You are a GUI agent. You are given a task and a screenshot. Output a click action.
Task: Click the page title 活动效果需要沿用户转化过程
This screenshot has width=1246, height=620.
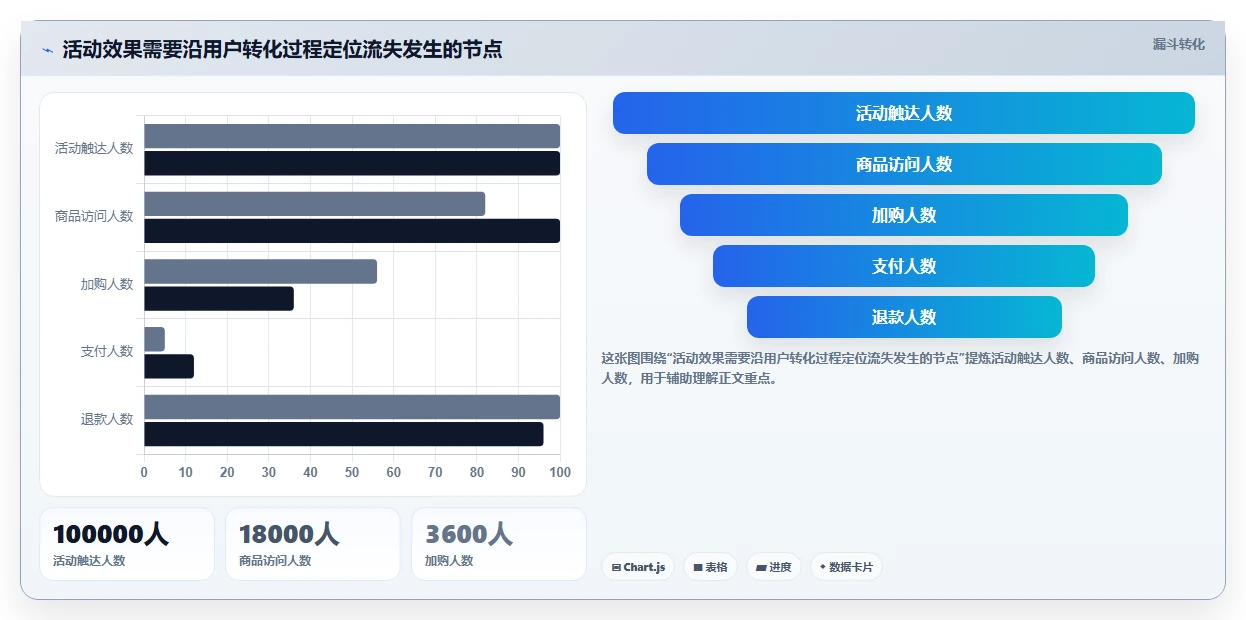tap(282, 49)
